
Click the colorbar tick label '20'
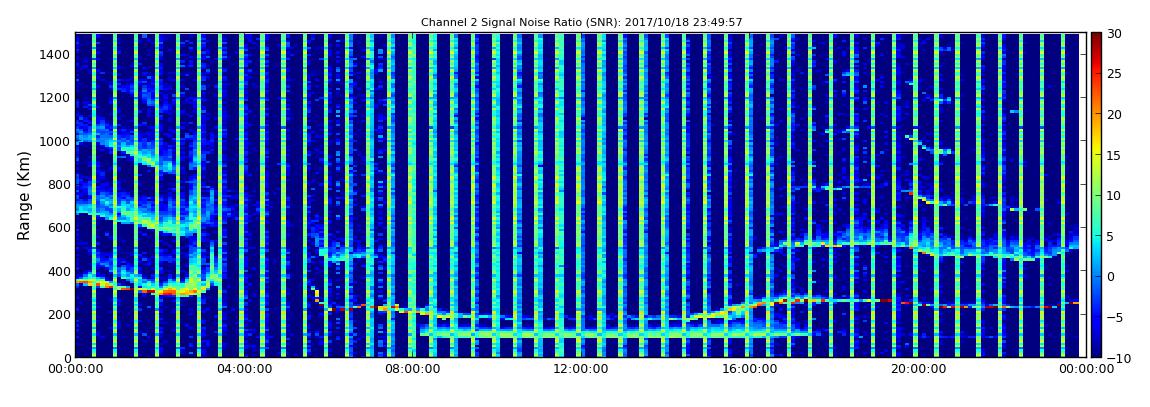pos(1115,114)
